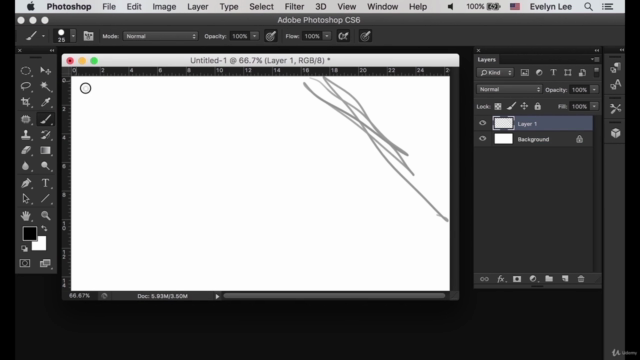Swap foreground and background colors
The height and width of the screenshot is (360, 640).
coord(44,229)
